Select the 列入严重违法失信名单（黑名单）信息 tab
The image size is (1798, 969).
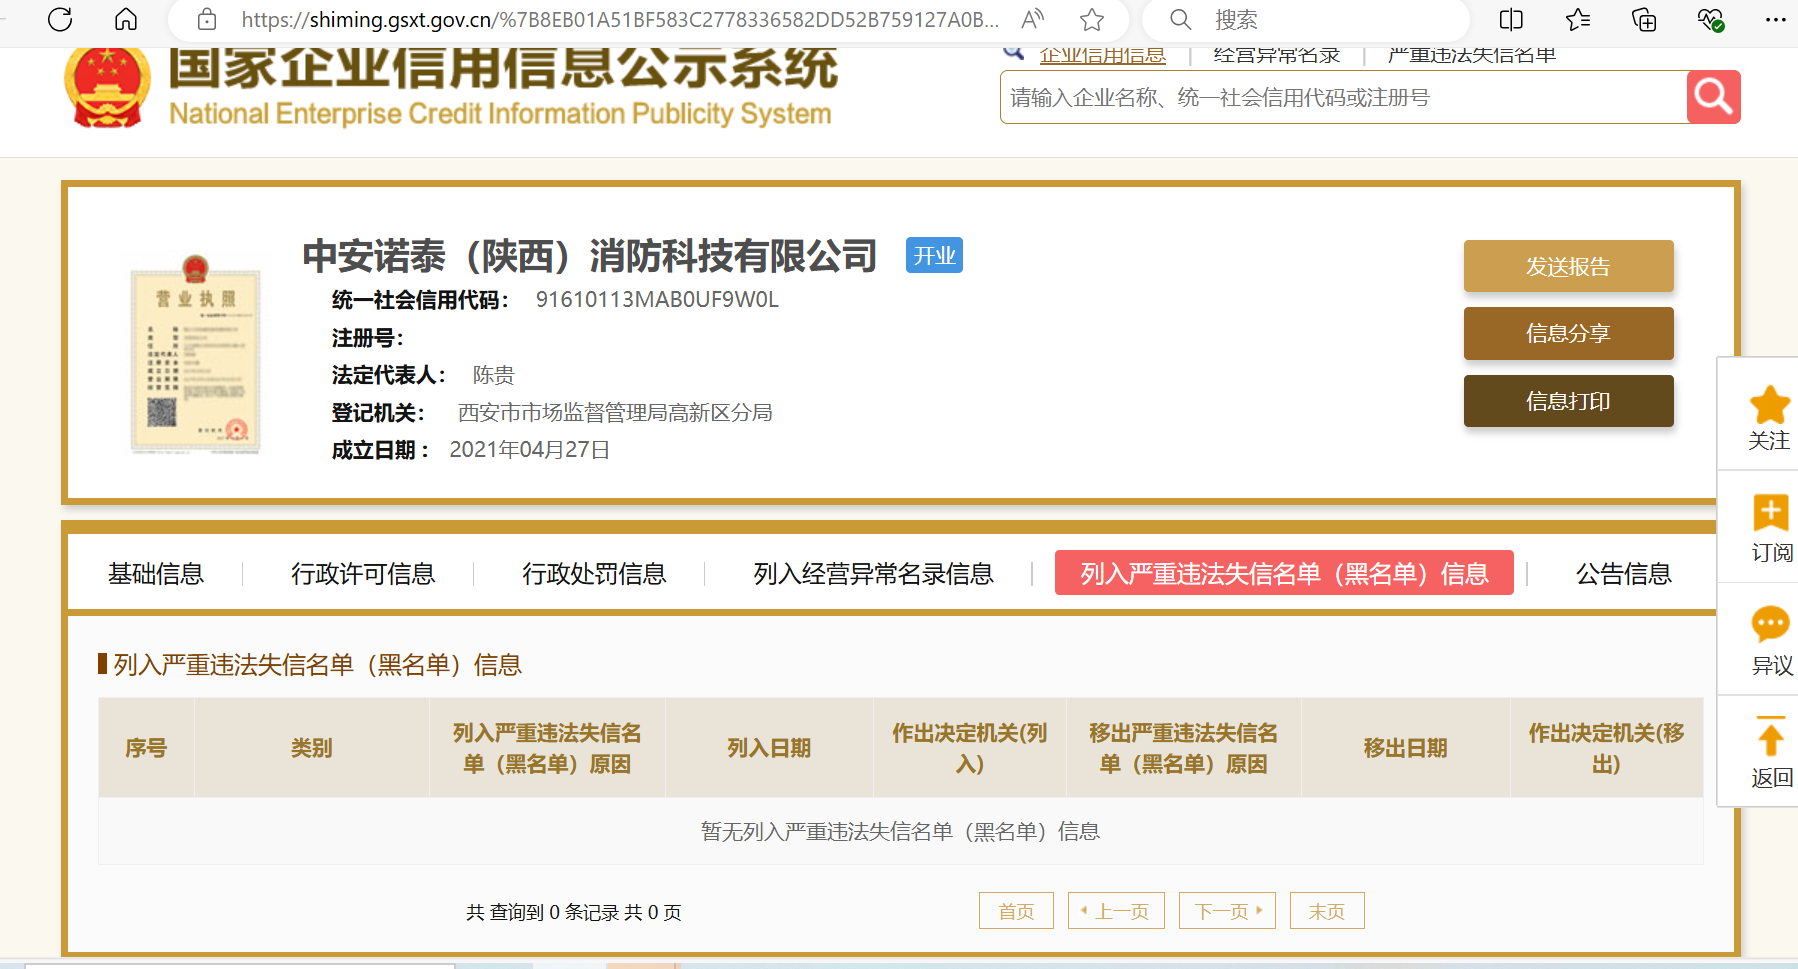[1284, 573]
